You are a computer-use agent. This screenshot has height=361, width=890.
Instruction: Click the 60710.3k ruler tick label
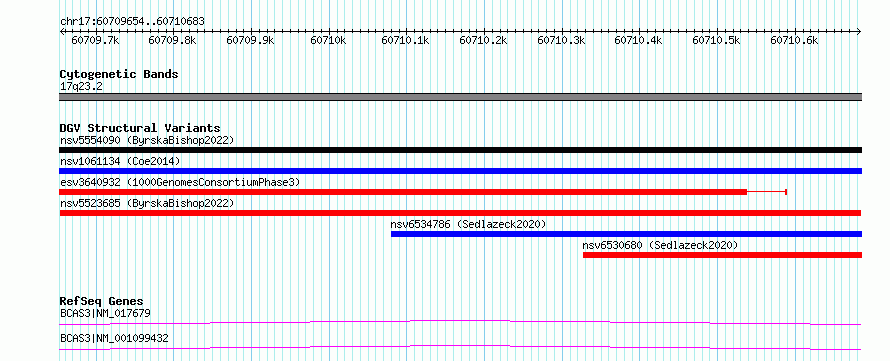pos(561,40)
